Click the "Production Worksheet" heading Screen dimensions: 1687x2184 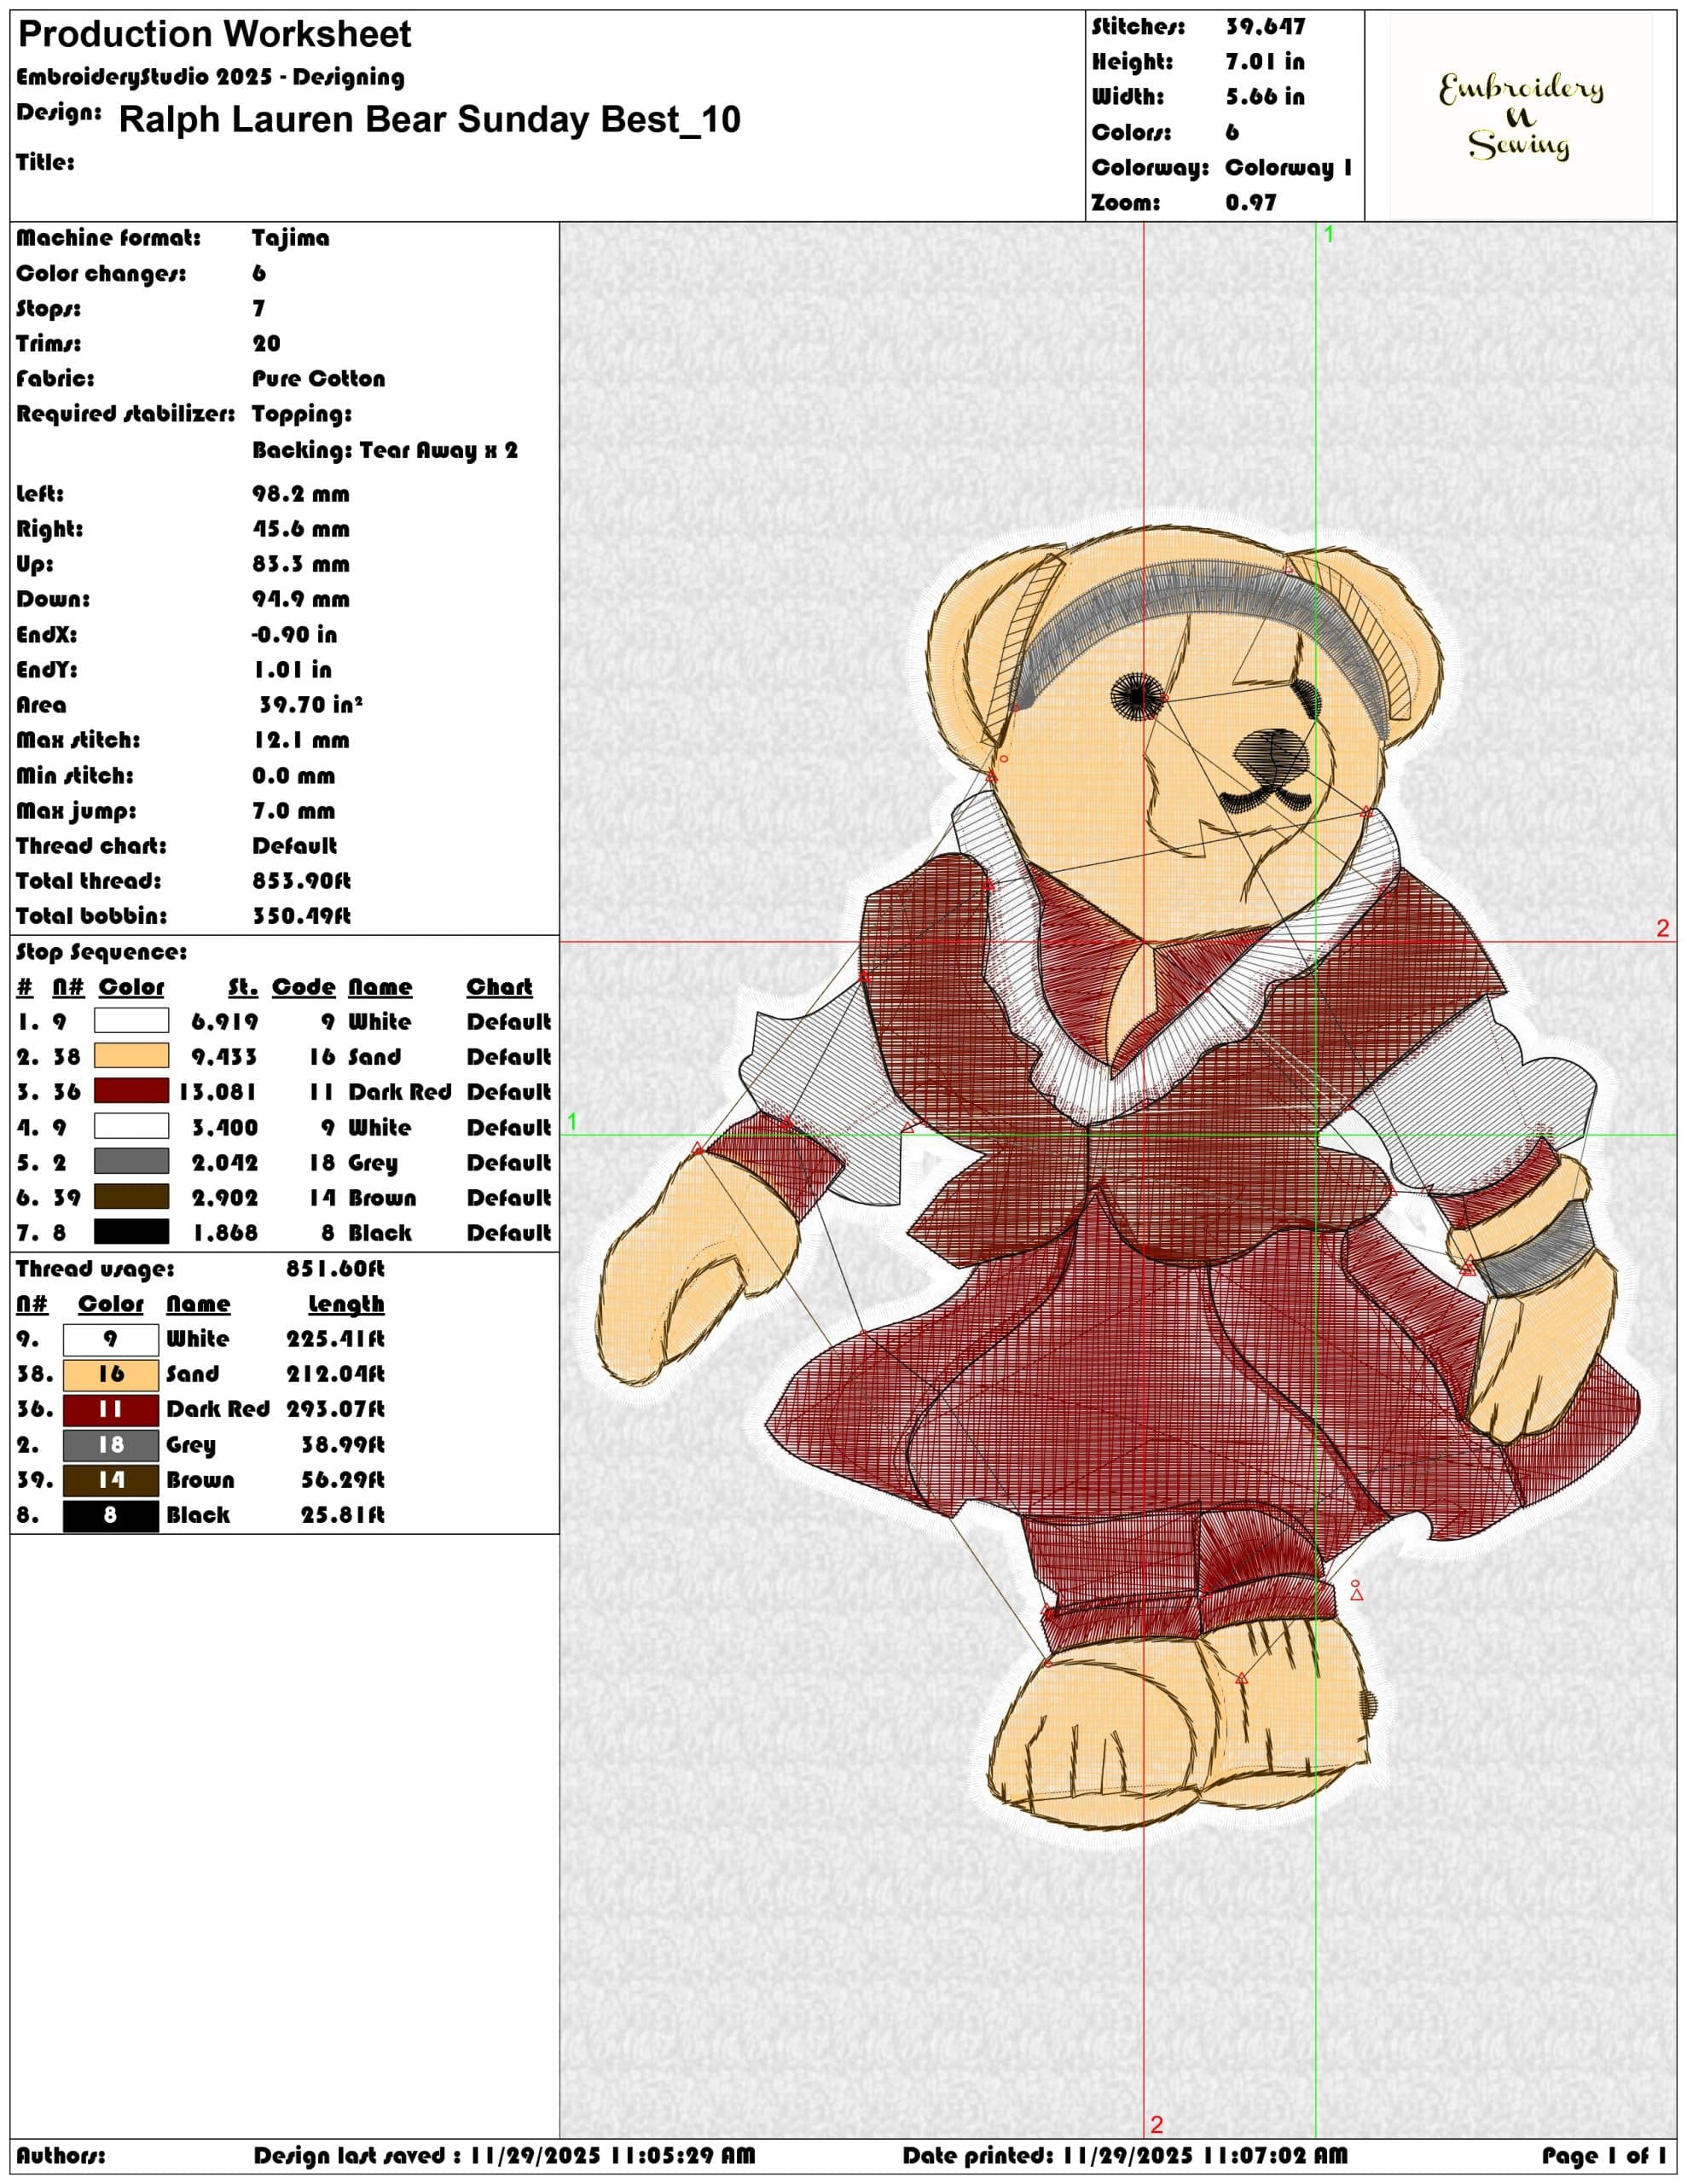pyautogui.click(x=214, y=35)
